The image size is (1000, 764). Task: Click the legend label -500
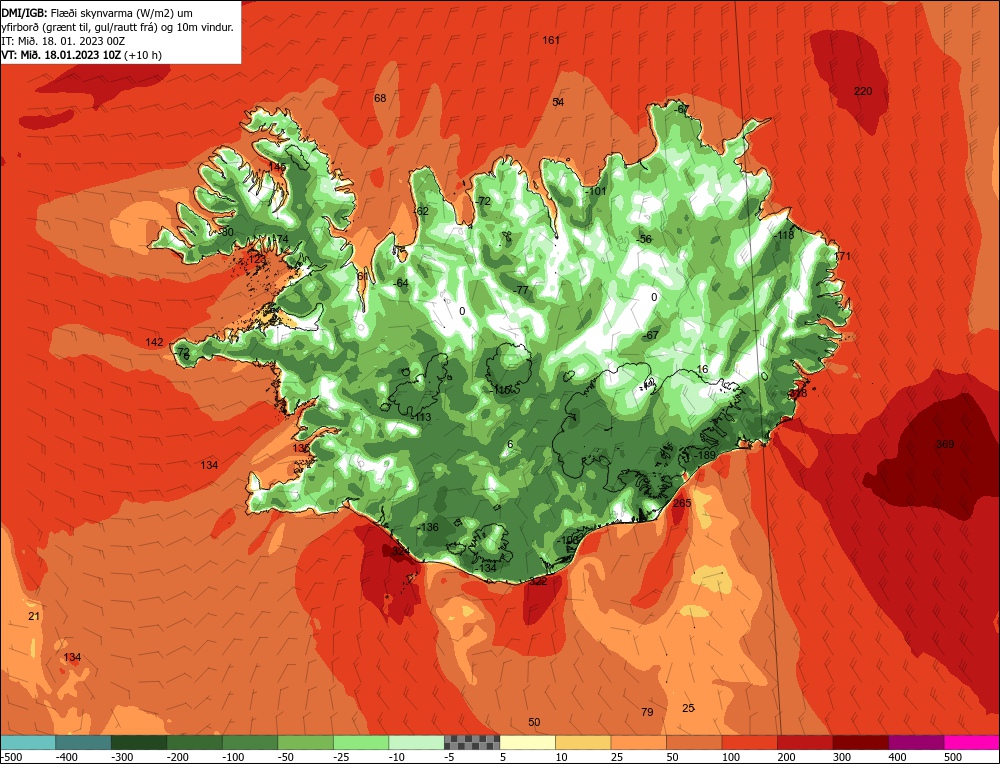[11, 757]
